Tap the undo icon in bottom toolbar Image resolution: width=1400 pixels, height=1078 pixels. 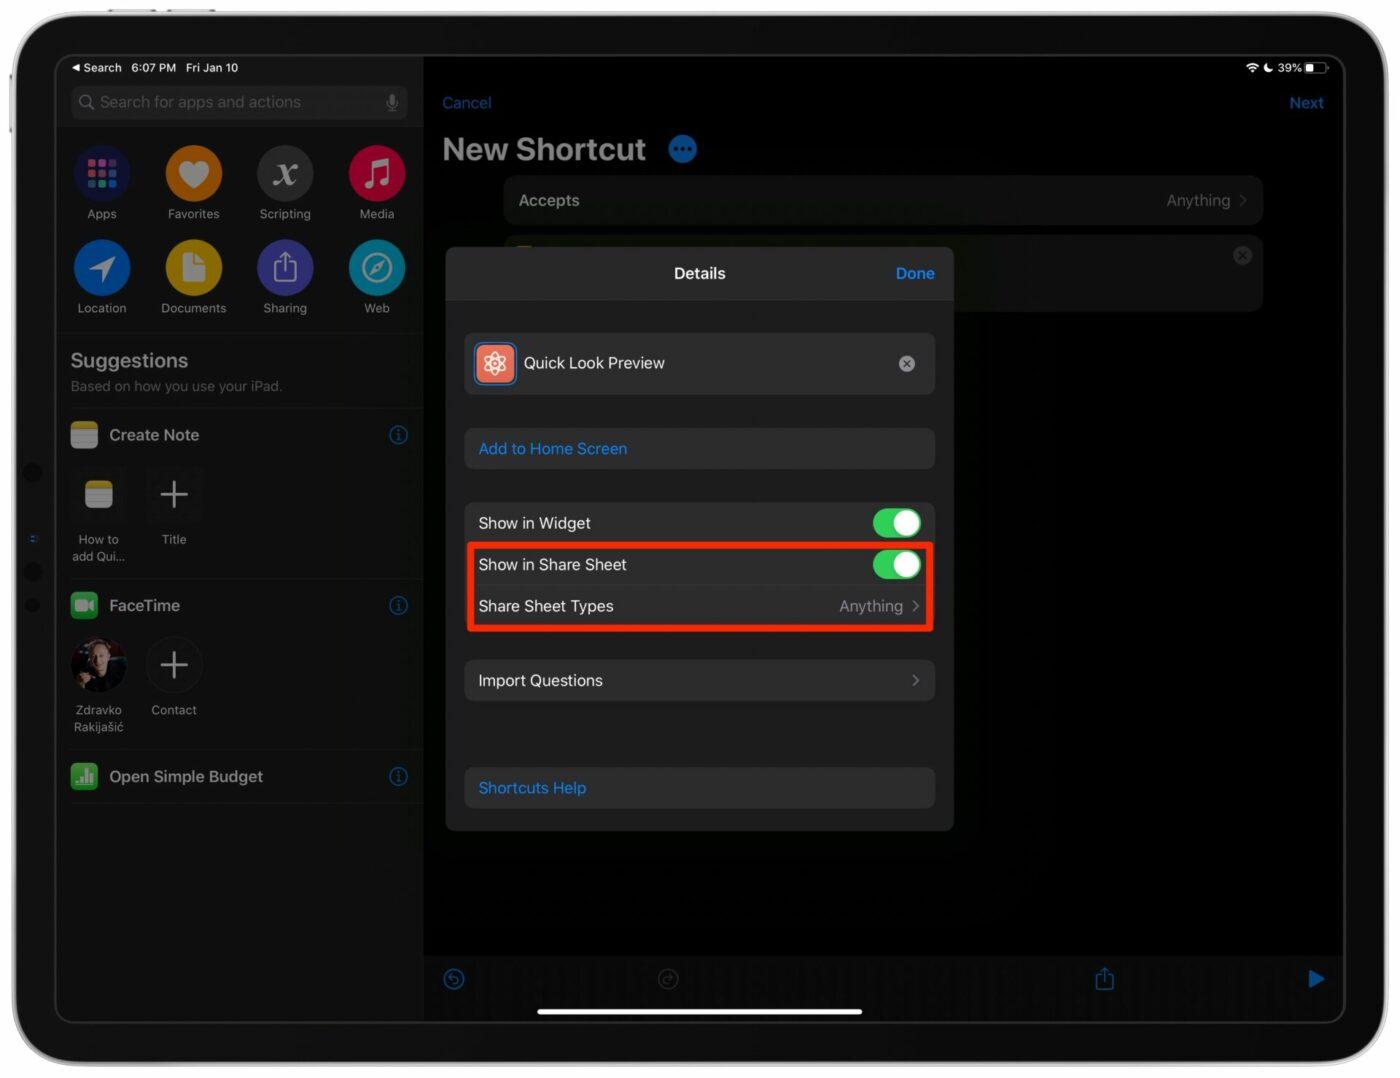(454, 979)
